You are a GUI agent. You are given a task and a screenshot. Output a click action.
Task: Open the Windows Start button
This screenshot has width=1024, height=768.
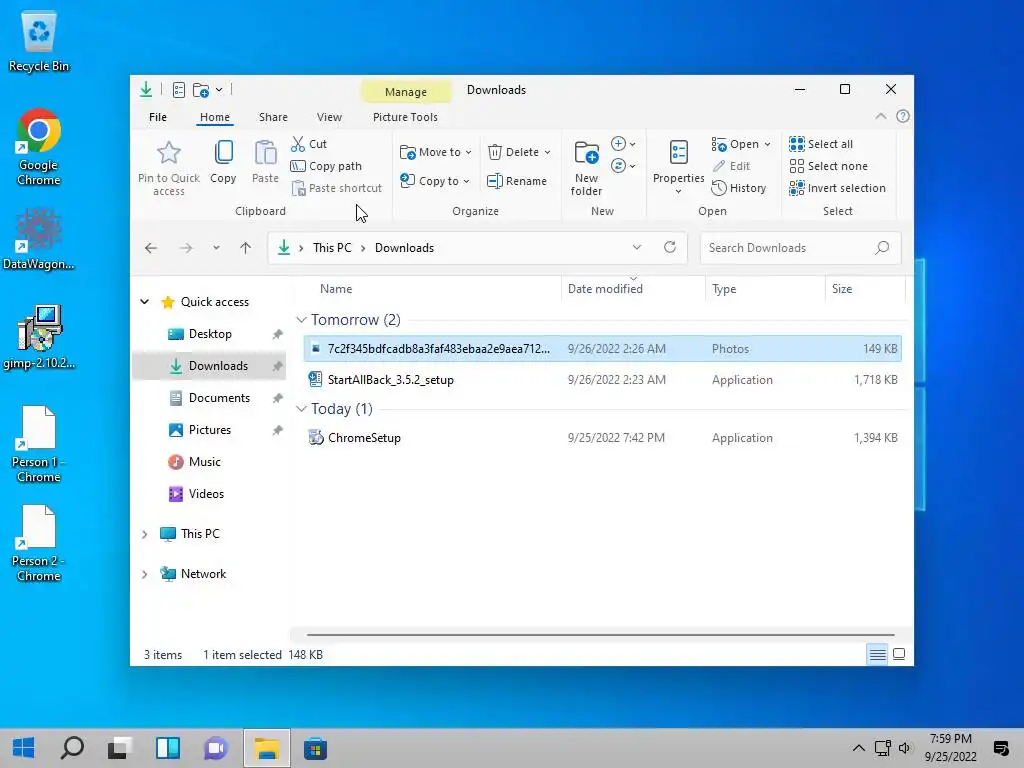point(24,748)
